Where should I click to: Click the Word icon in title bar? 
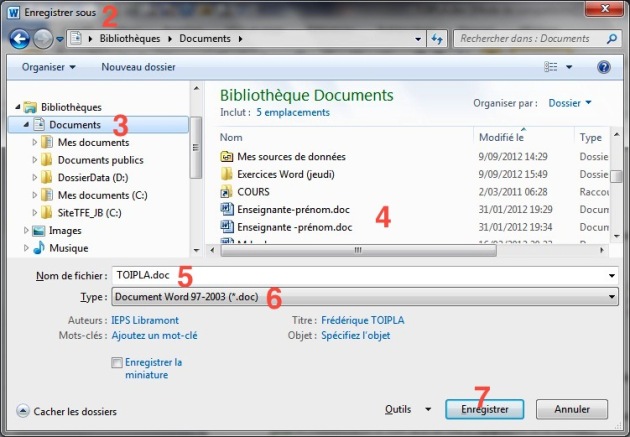click(x=13, y=13)
